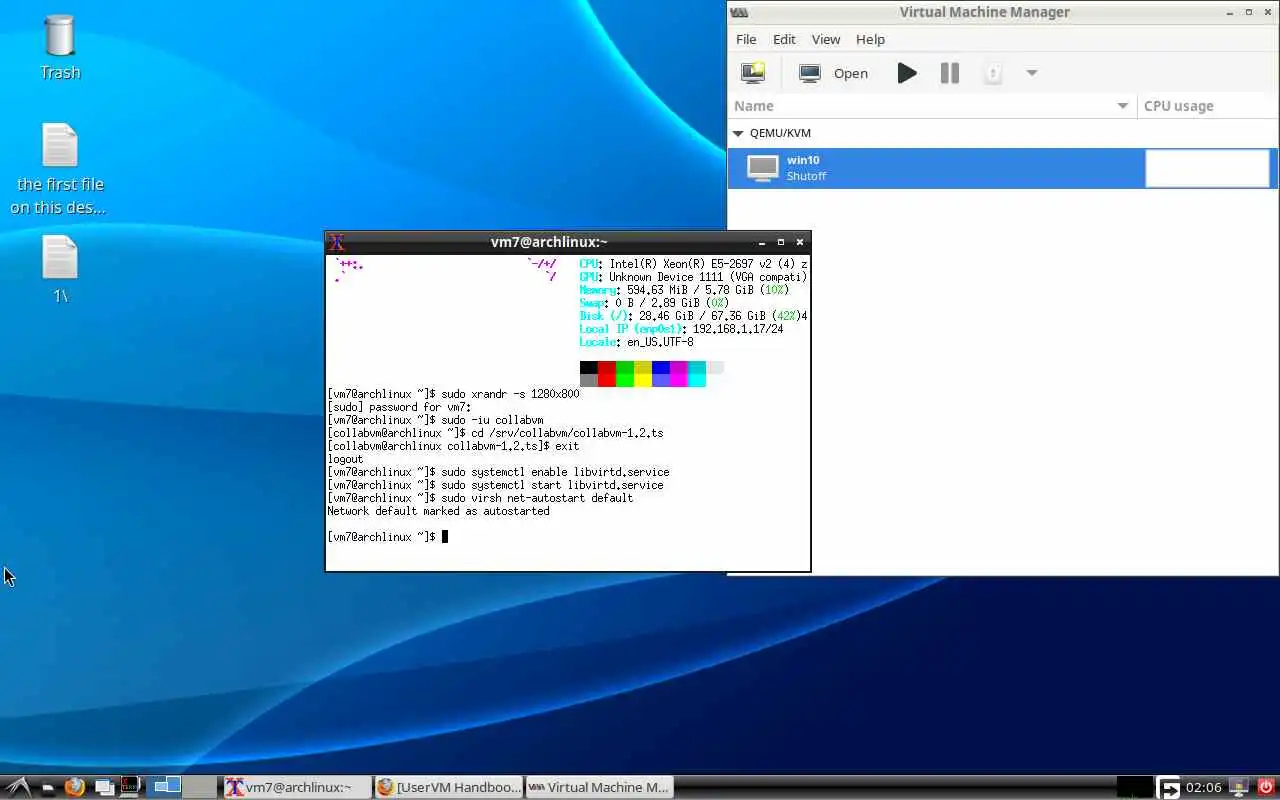Click the blue color swatch in terminal

pos(661,368)
